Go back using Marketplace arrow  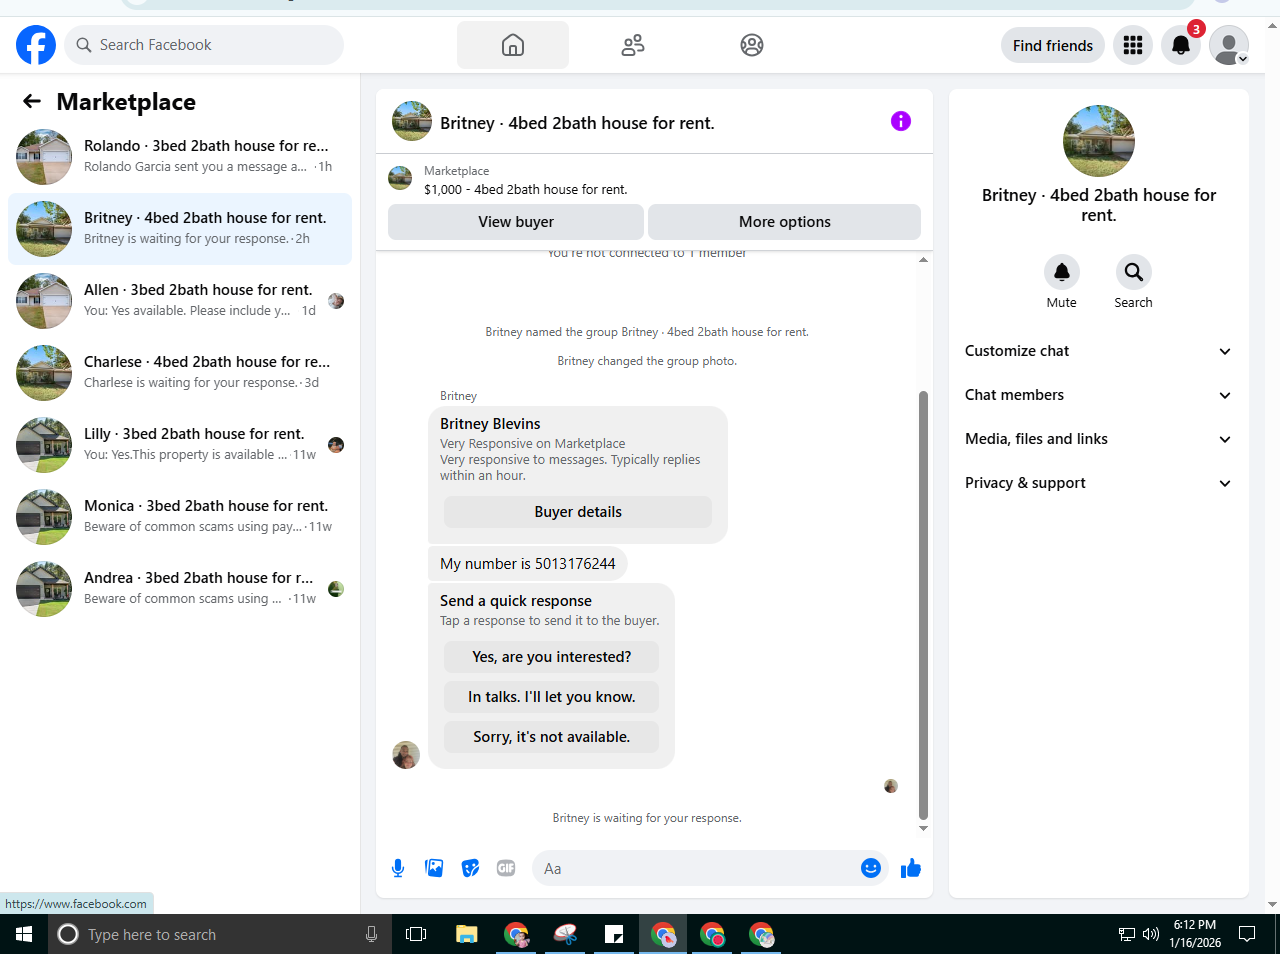click(x=32, y=101)
